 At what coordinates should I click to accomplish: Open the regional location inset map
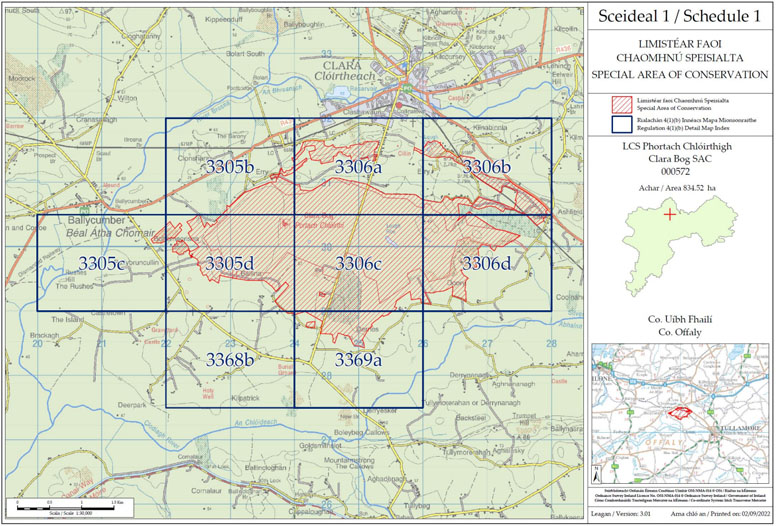680,414
